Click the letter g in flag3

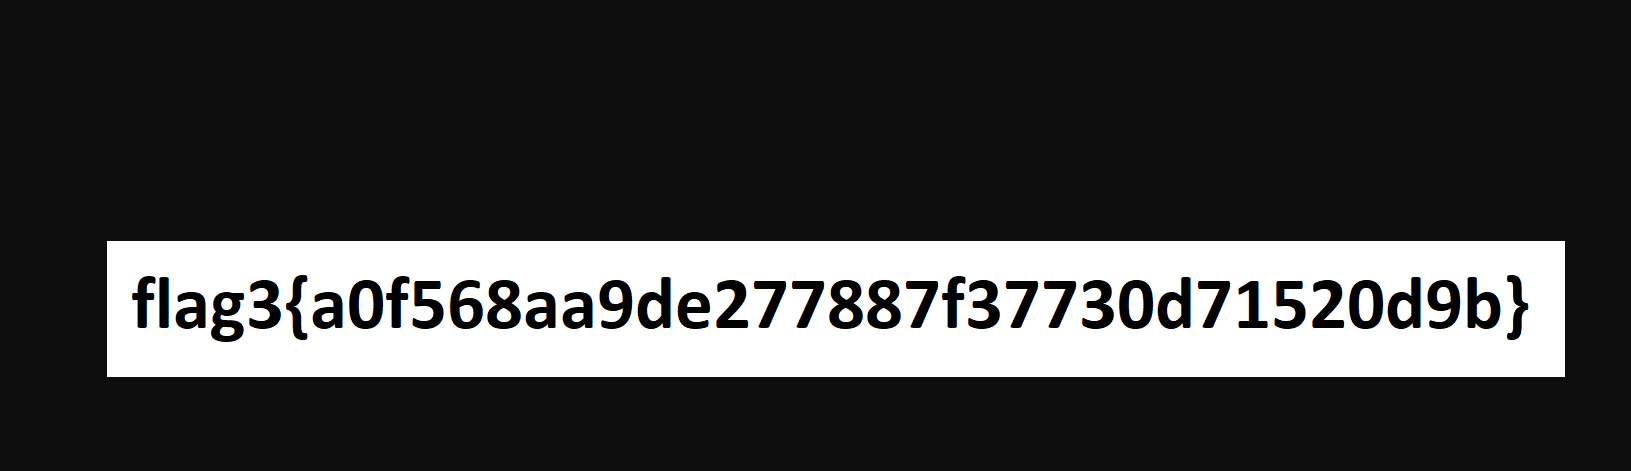[227, 316]
